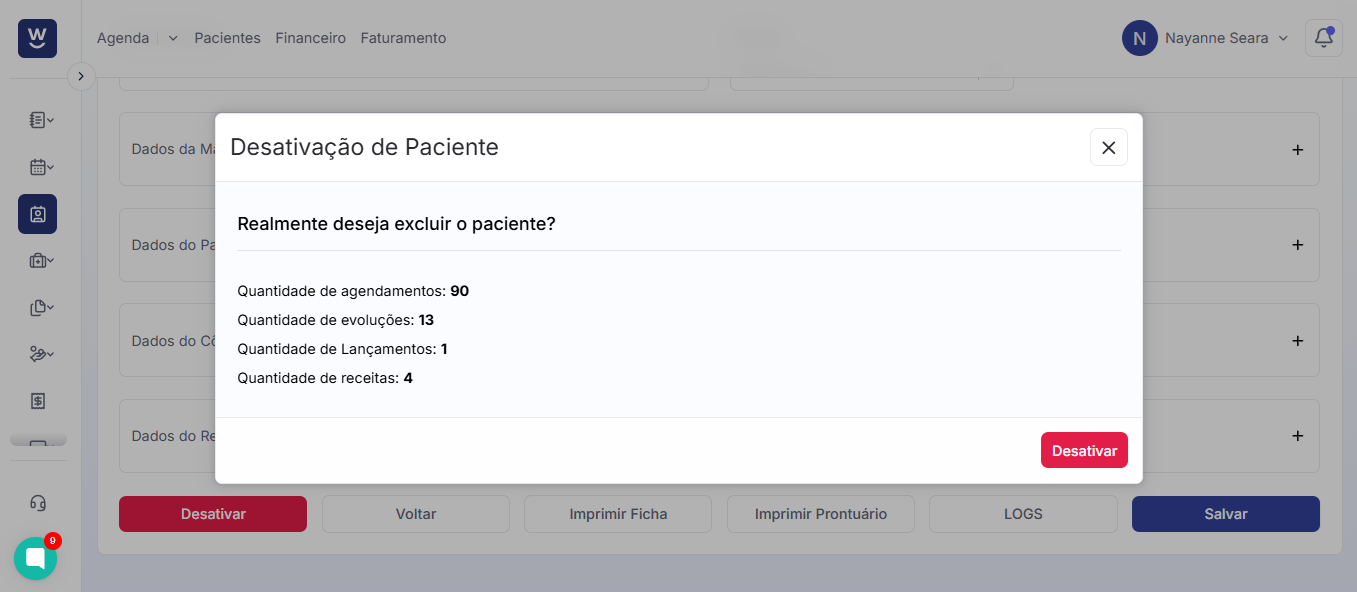
Task: Close the Desativação de Paciente dialog
Action: 1108,147
